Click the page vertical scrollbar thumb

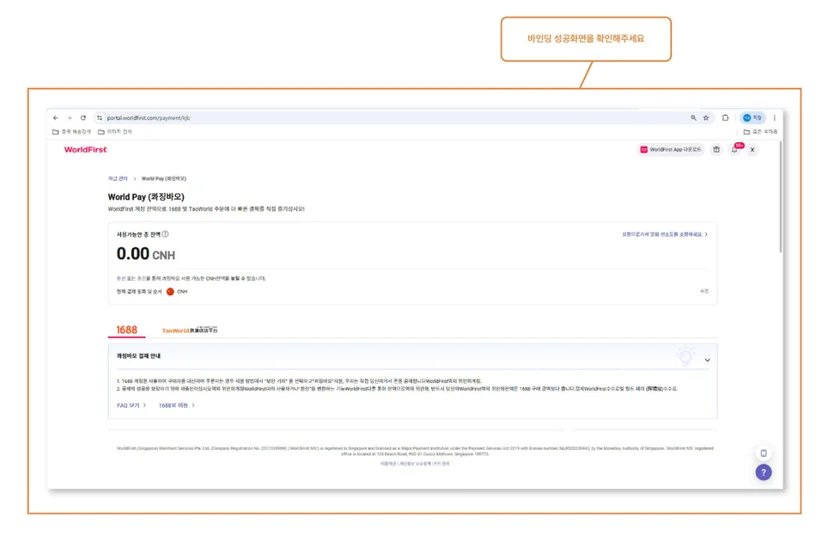pyautogui.click(x=780, y=197)
